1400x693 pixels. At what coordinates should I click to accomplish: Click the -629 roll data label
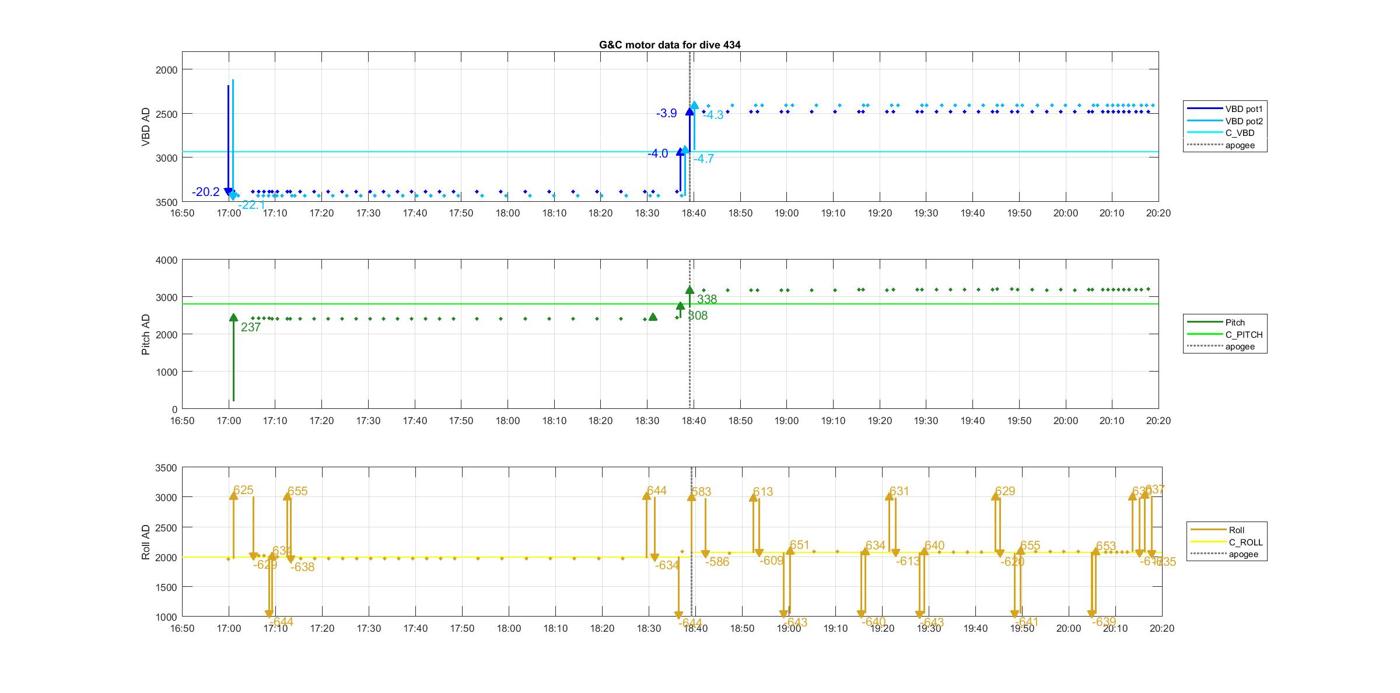(265, 565)
